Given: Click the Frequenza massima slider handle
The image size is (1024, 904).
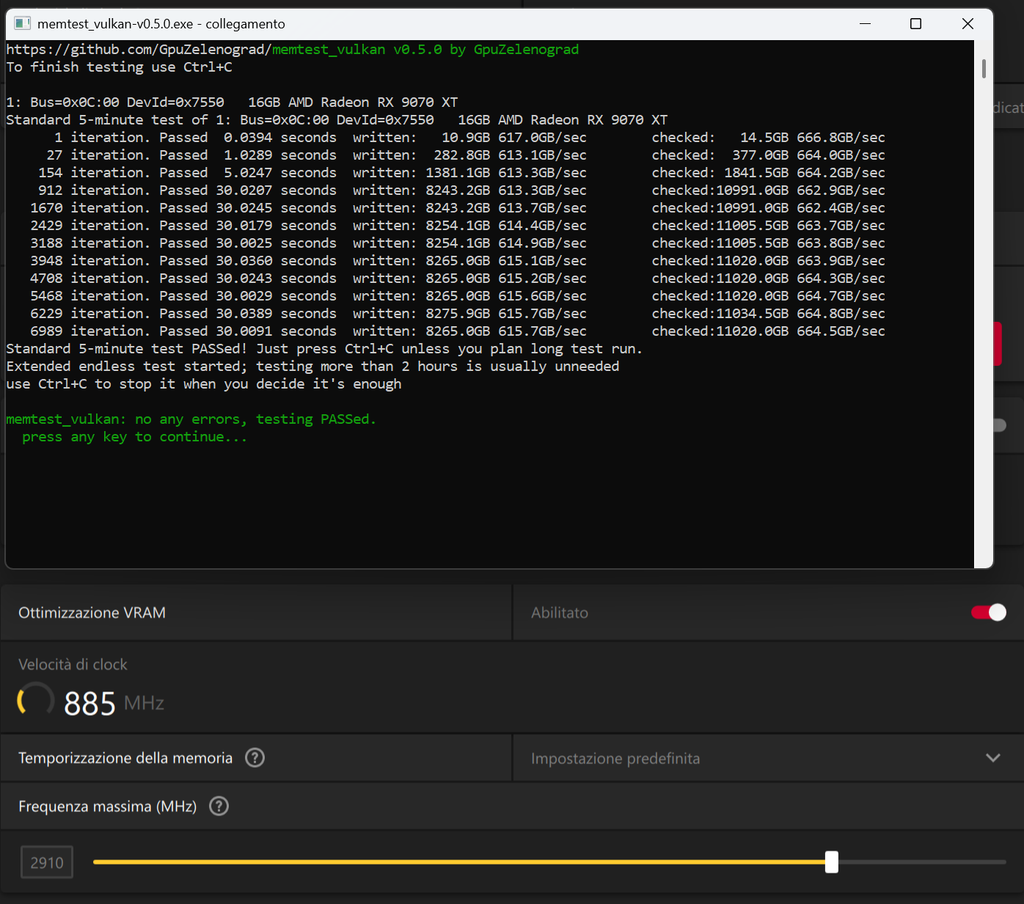Looking at the screenshot, I should [831, 862].
